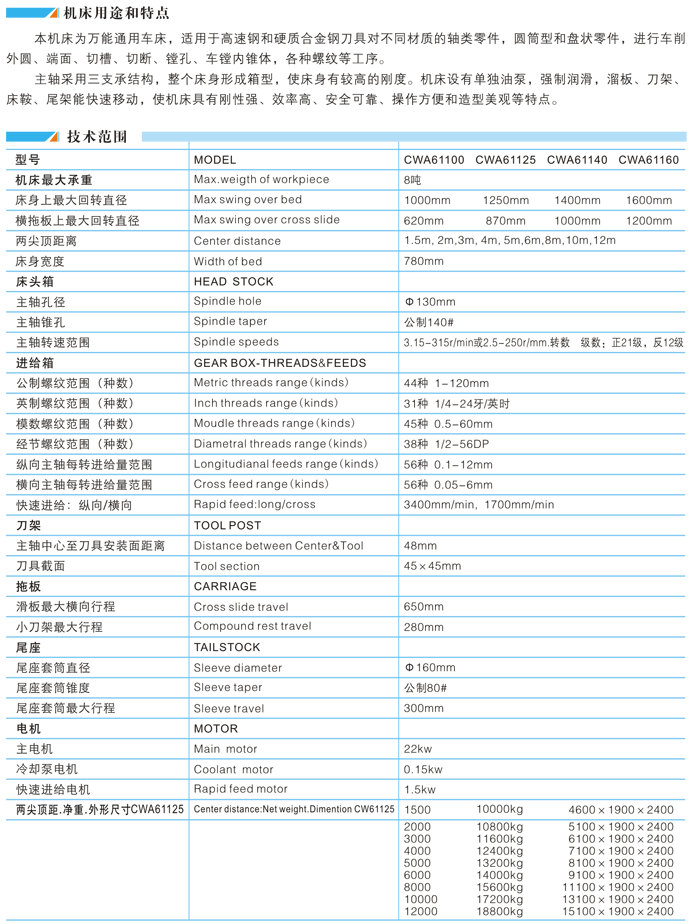Select the MODEL header row label
Image resolution: width=700 pixels, height=924 pixels.
click(216, 160)
